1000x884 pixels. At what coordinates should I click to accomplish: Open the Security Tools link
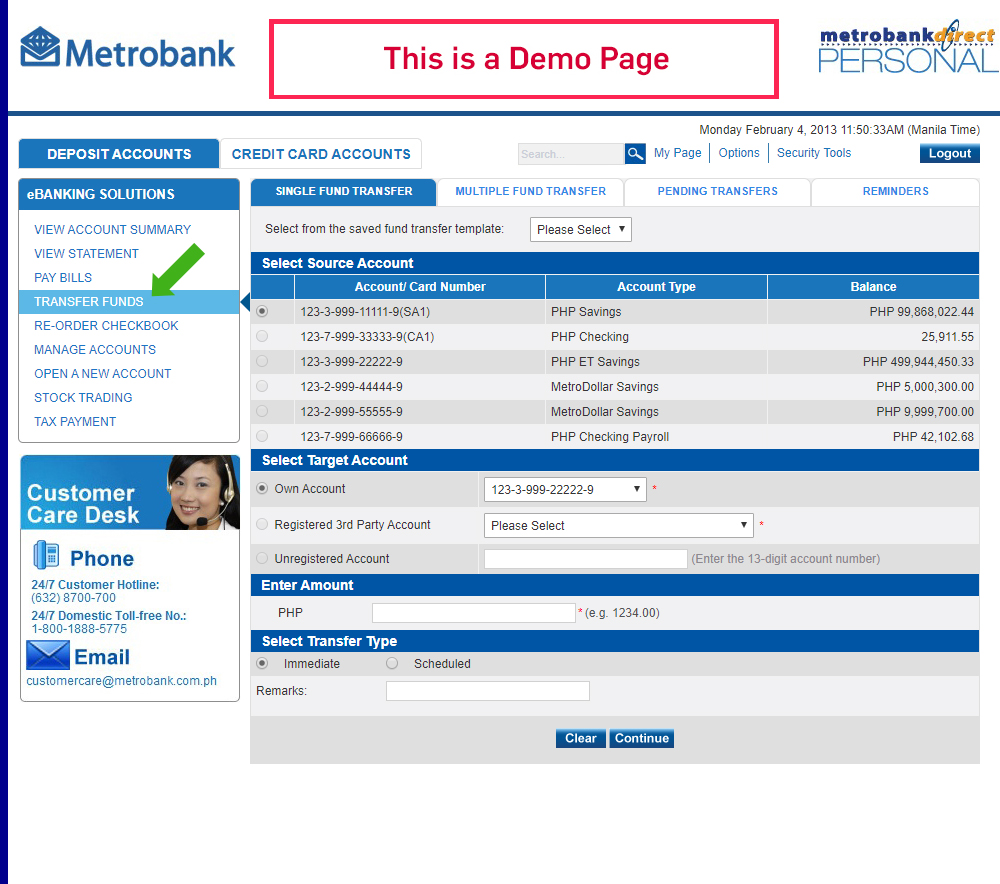click(814, 153)
